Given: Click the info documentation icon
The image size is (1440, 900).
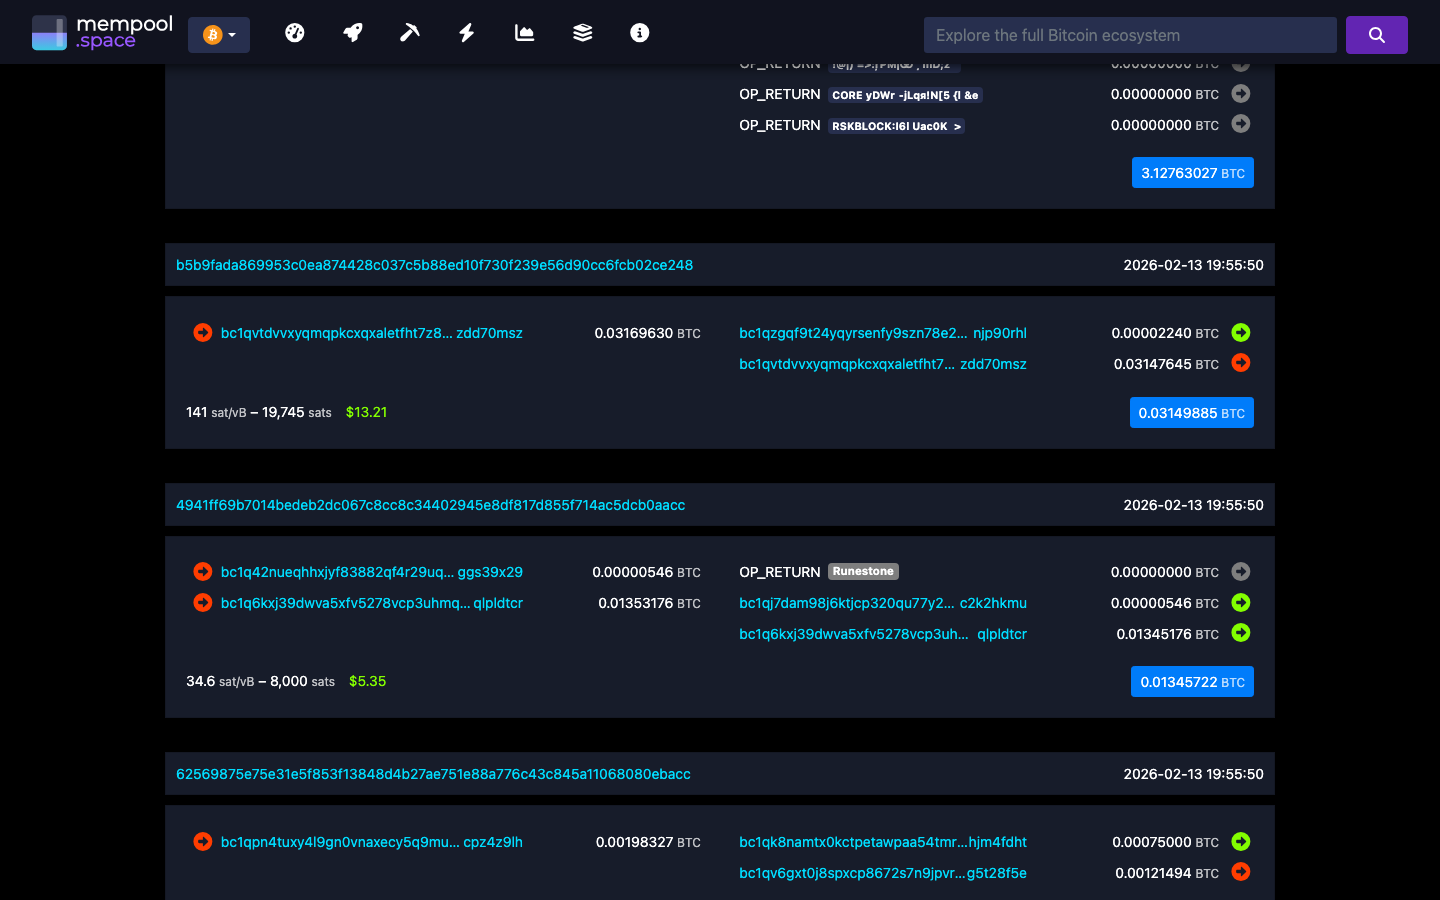Looking at the screenshot, I should click(x=639, y=32).
